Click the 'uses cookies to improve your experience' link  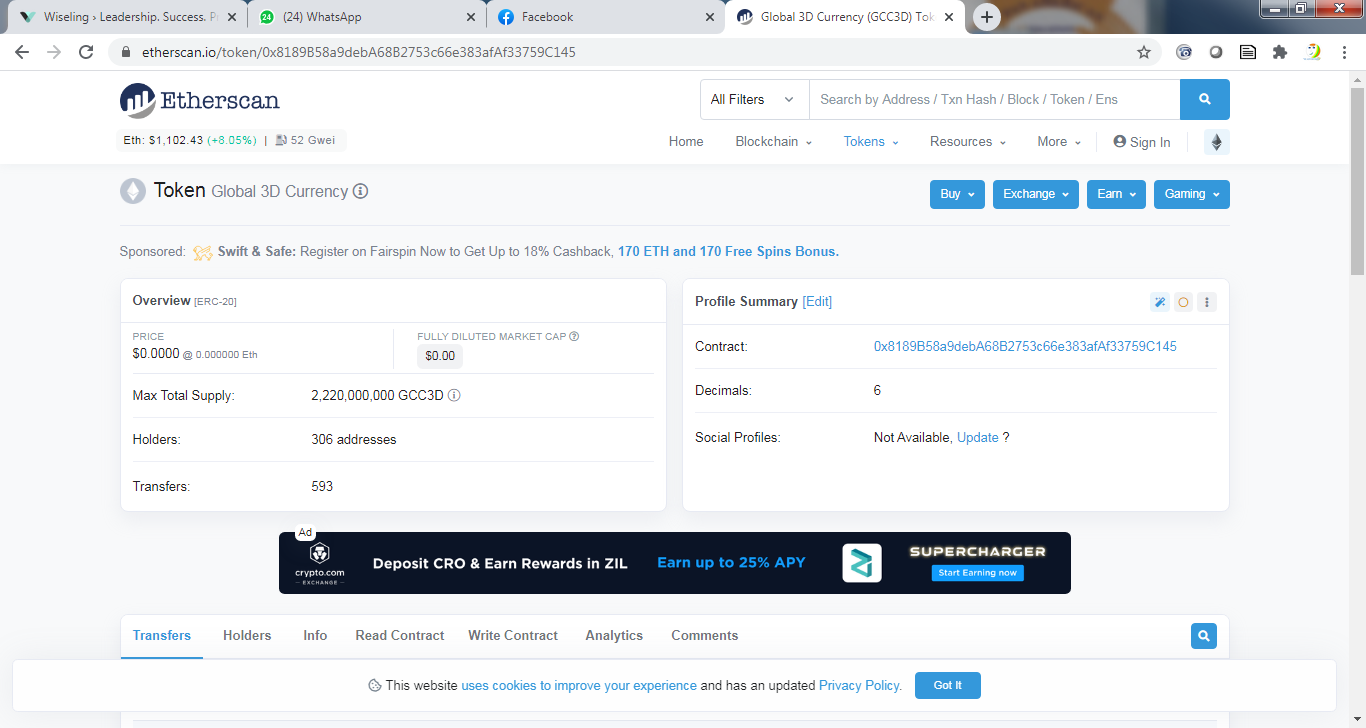point(579,686)
